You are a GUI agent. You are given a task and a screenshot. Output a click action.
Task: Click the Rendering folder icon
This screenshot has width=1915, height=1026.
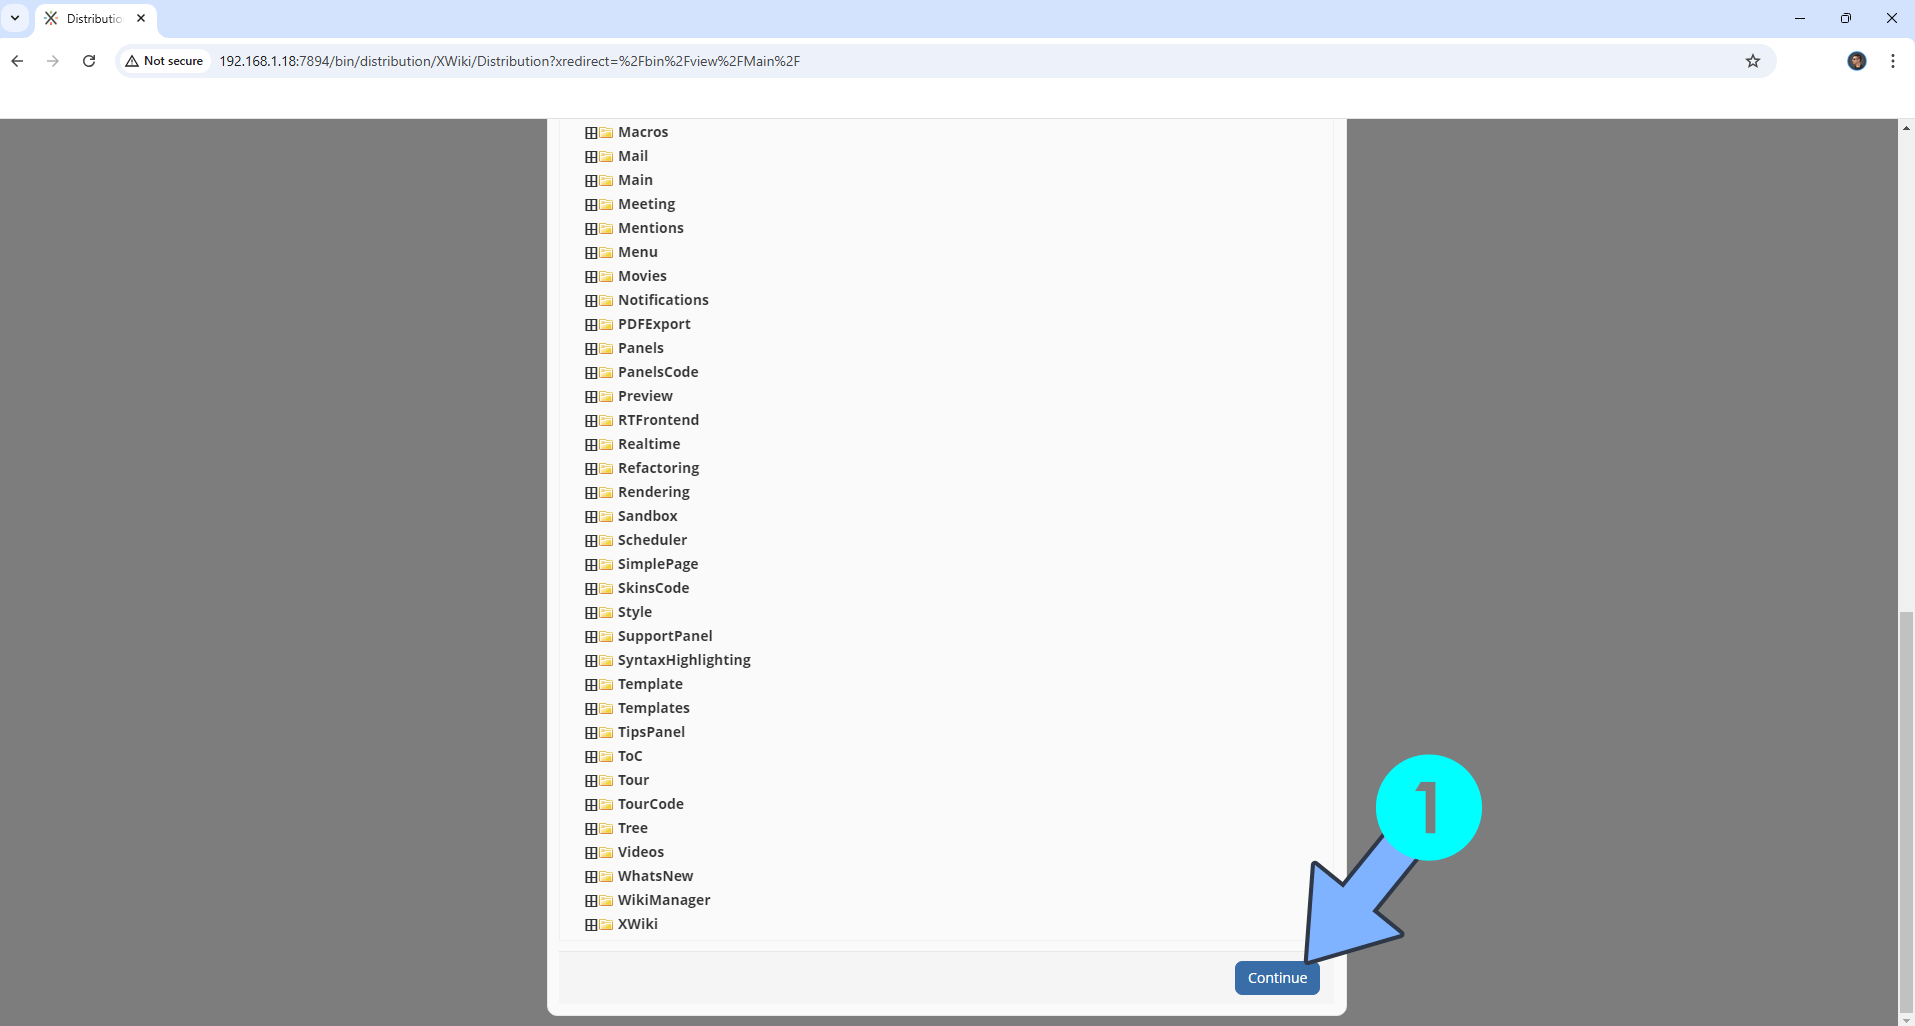tap(606, 493)
